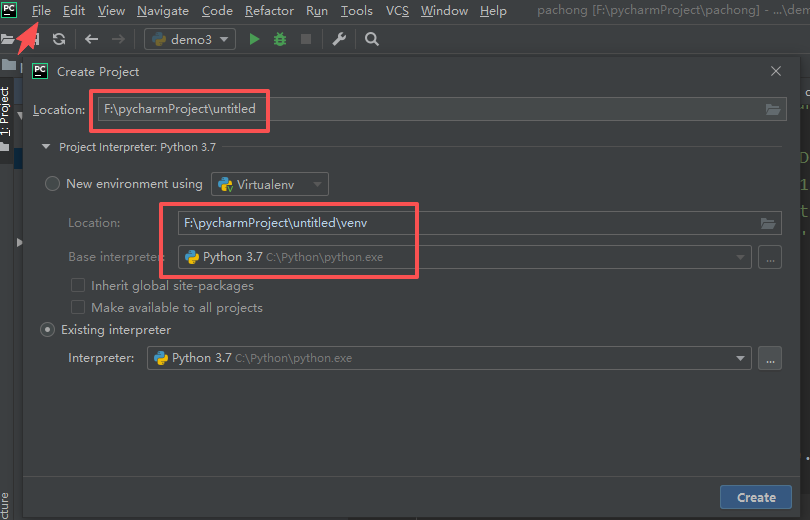Open the existing Interpreter dropdown
The height and width of the screenshot is (520, 810).
coord(449,358)
